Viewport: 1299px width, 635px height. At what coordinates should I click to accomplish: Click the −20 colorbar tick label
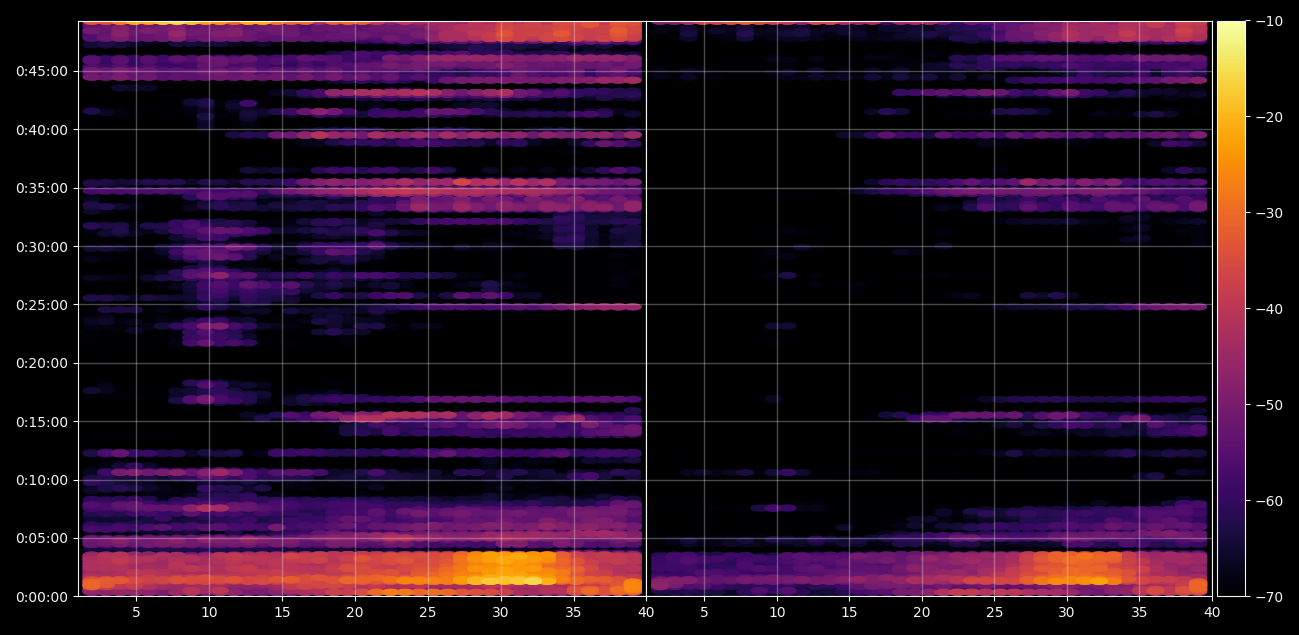pyautogui.click(x=1268, y=117)
